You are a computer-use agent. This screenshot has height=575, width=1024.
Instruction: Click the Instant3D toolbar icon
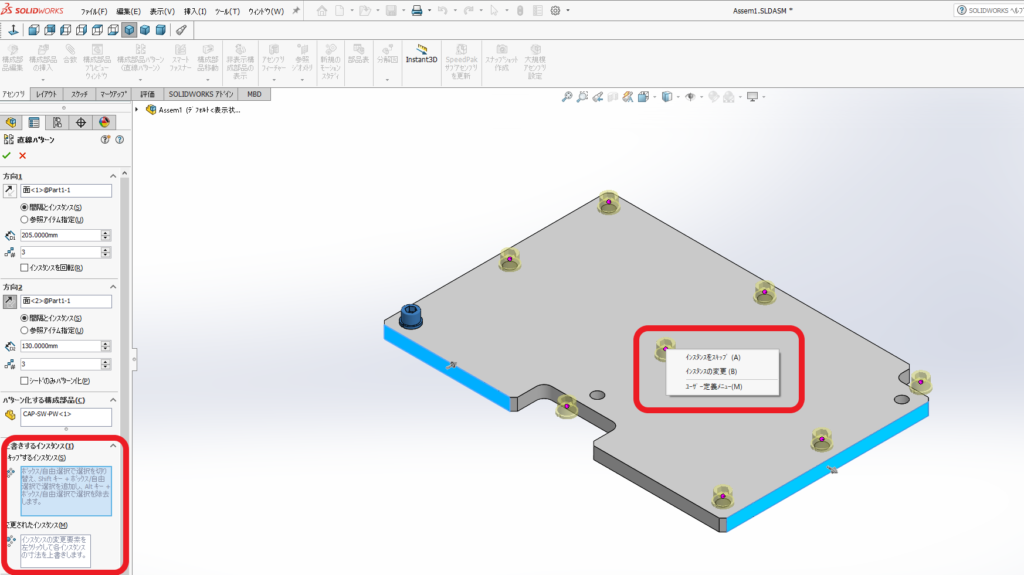tap(420, 60)
